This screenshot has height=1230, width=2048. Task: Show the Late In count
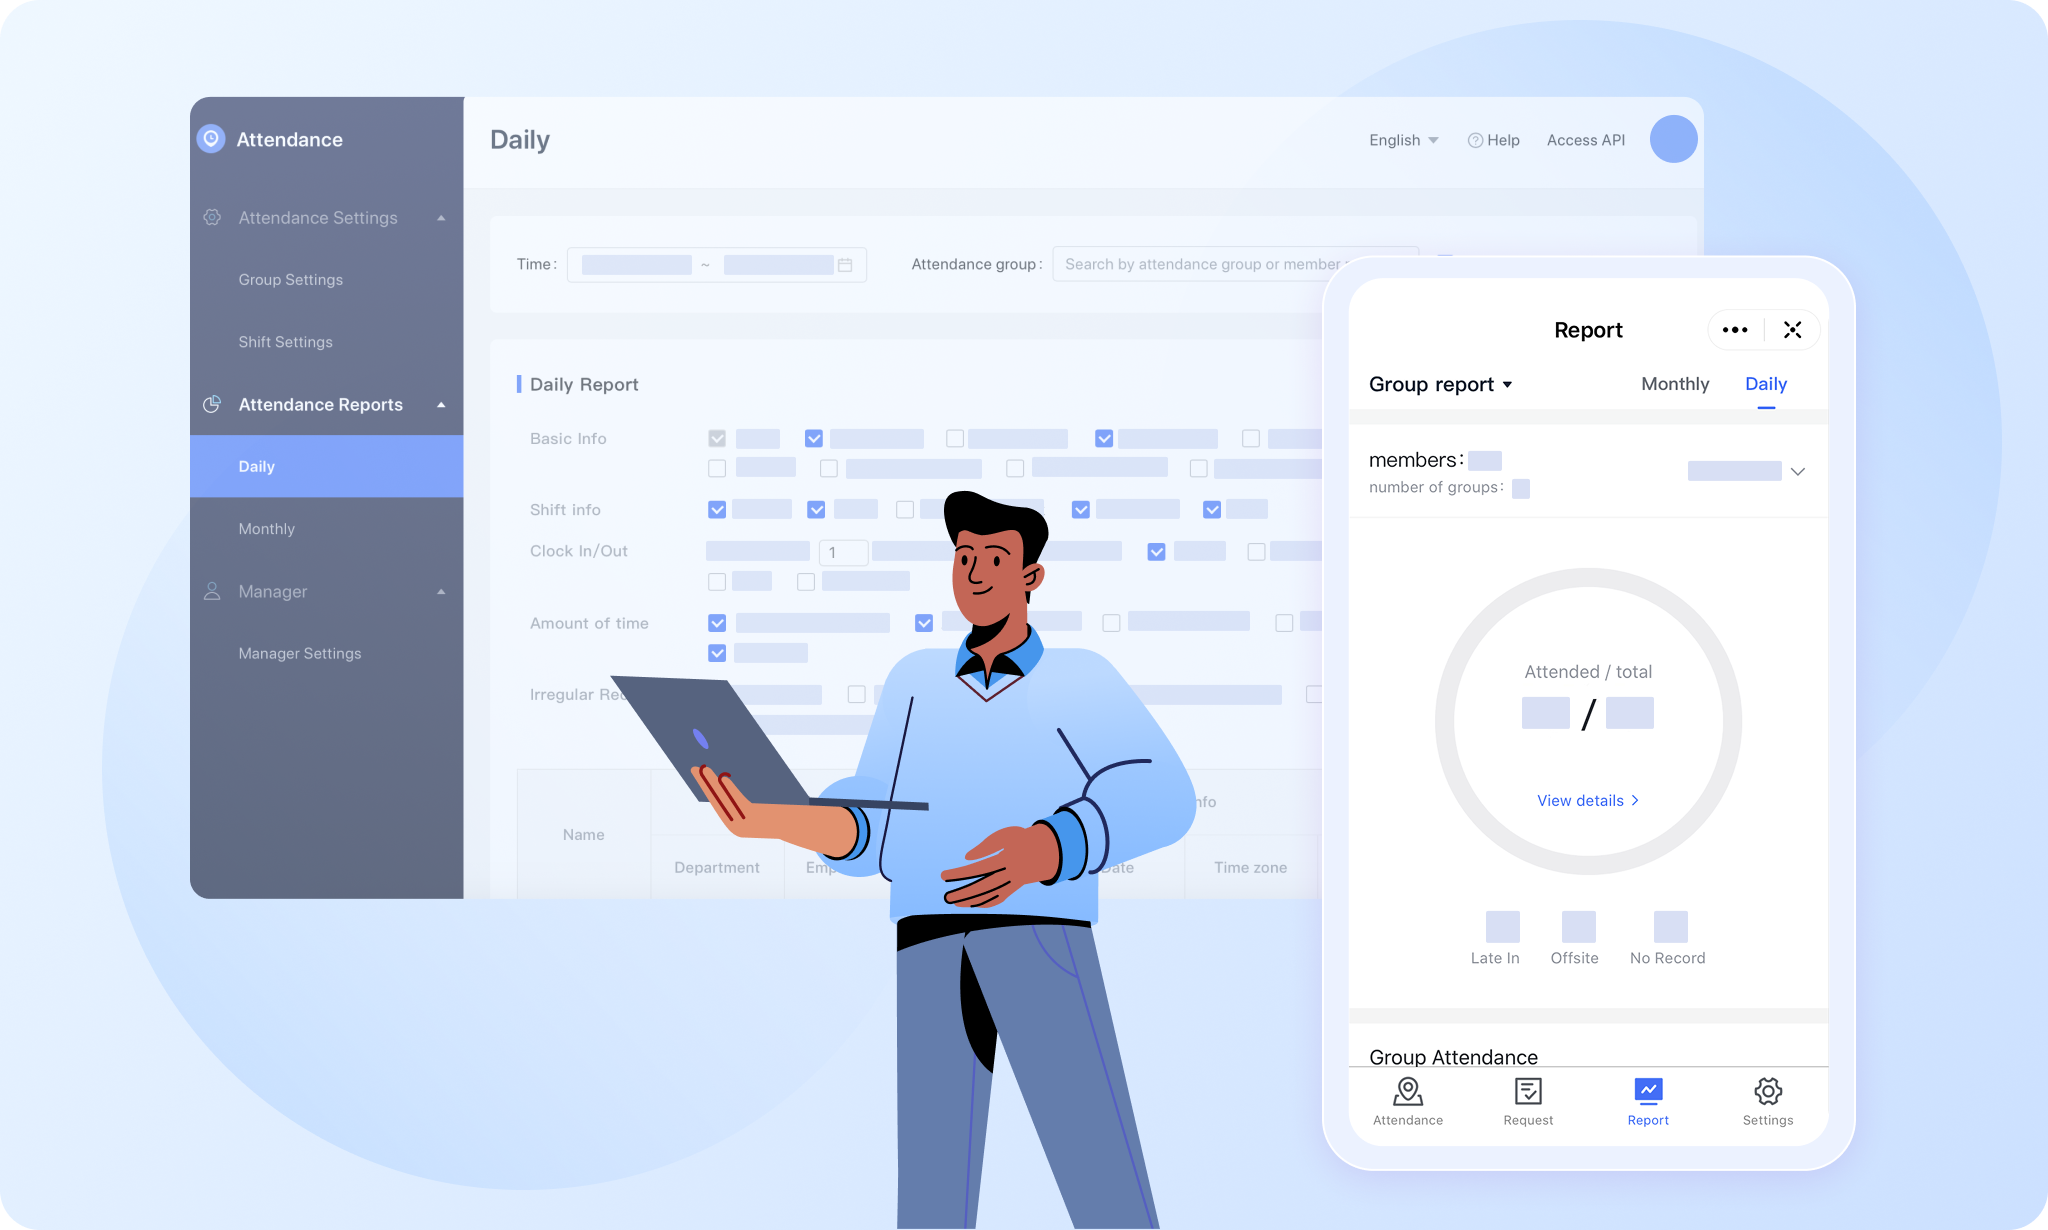pos(1502,926)
